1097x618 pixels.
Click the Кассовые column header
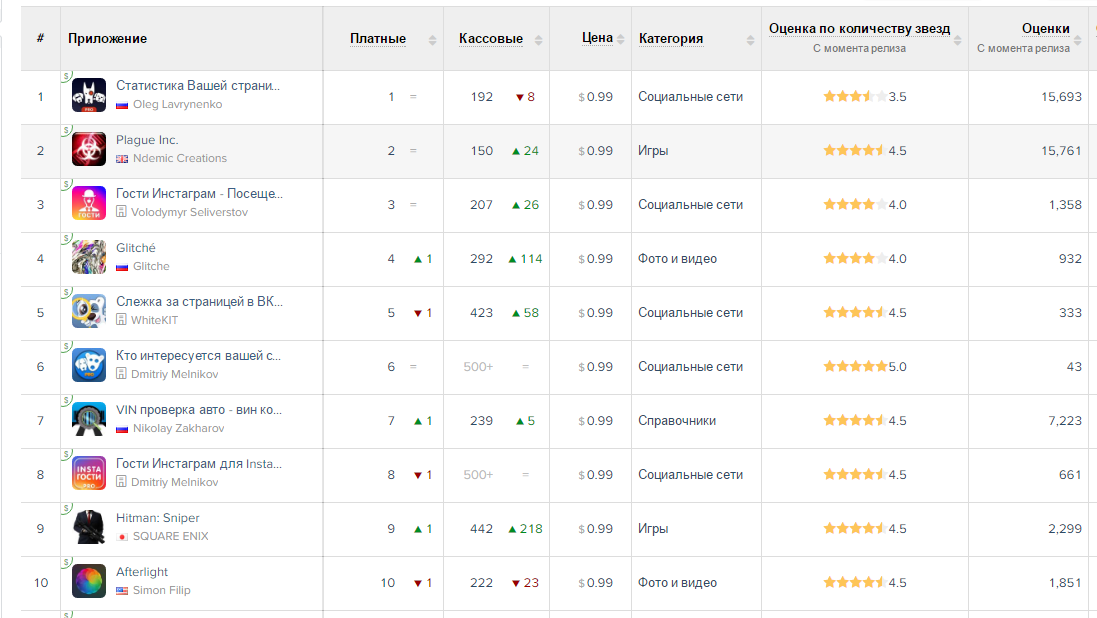tap(491, 38)
